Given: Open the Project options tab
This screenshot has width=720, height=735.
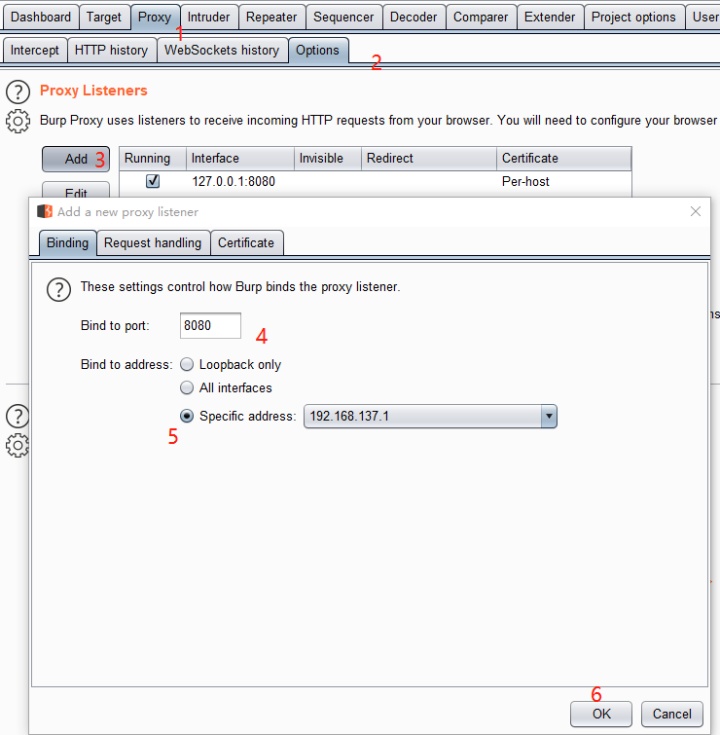Looking at the screenshot, I should coord(634,17).
